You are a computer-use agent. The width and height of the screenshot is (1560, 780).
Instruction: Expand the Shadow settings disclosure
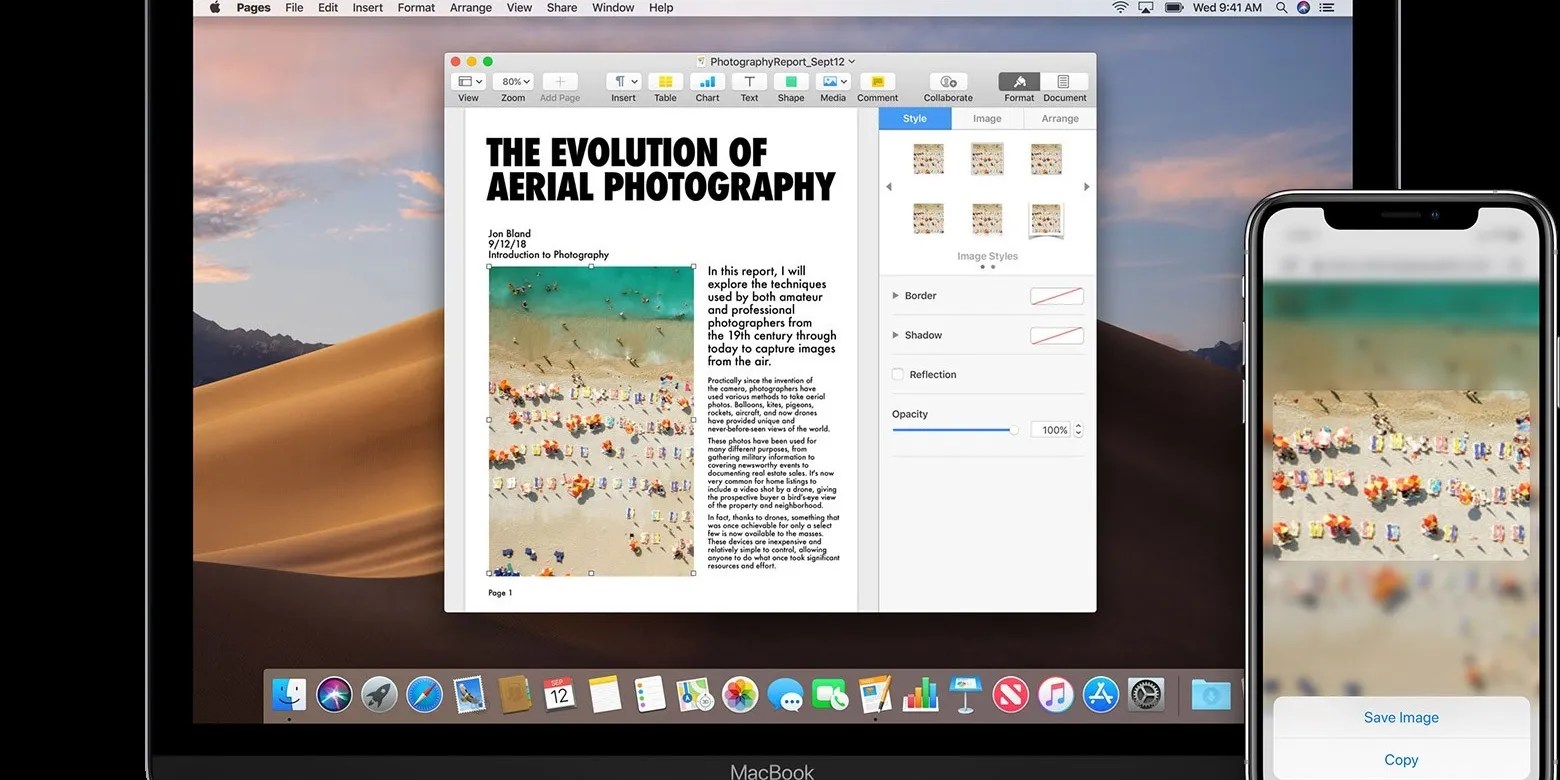tap(895, 335)
